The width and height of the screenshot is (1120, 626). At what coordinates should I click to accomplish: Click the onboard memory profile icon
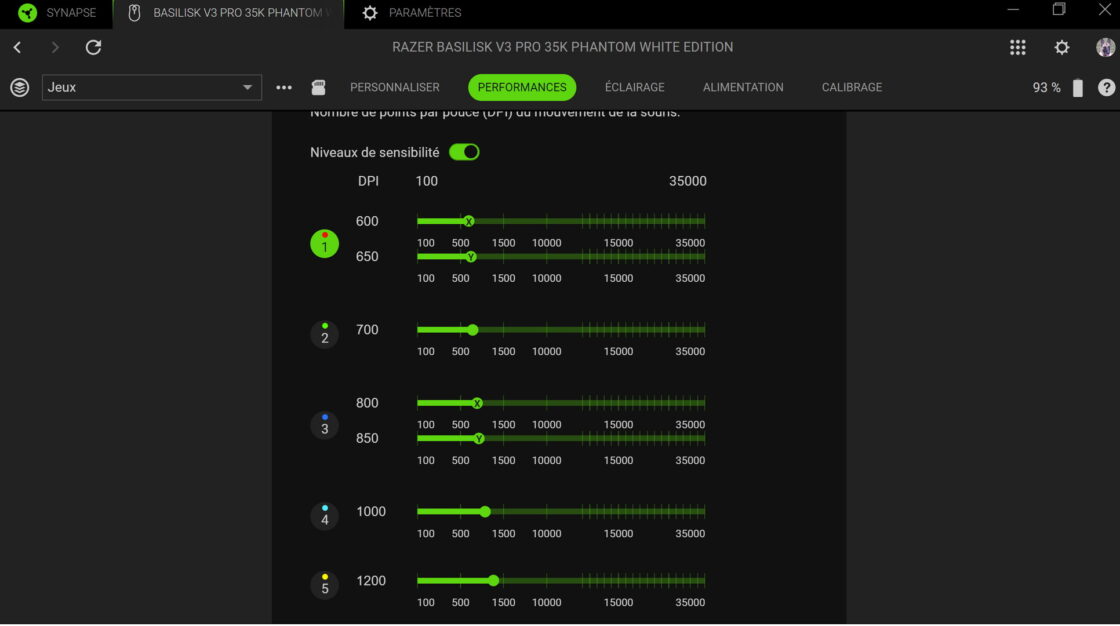point(319,87)
